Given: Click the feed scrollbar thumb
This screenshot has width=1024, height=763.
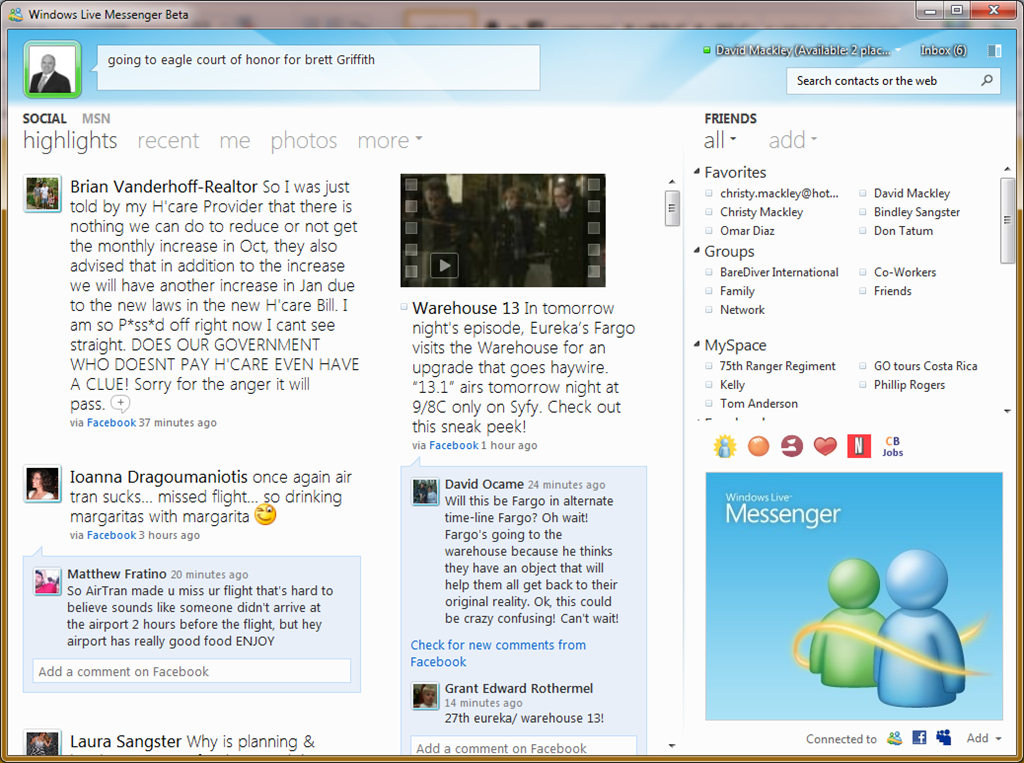Looking at the screenshot, I should point(672,208).
